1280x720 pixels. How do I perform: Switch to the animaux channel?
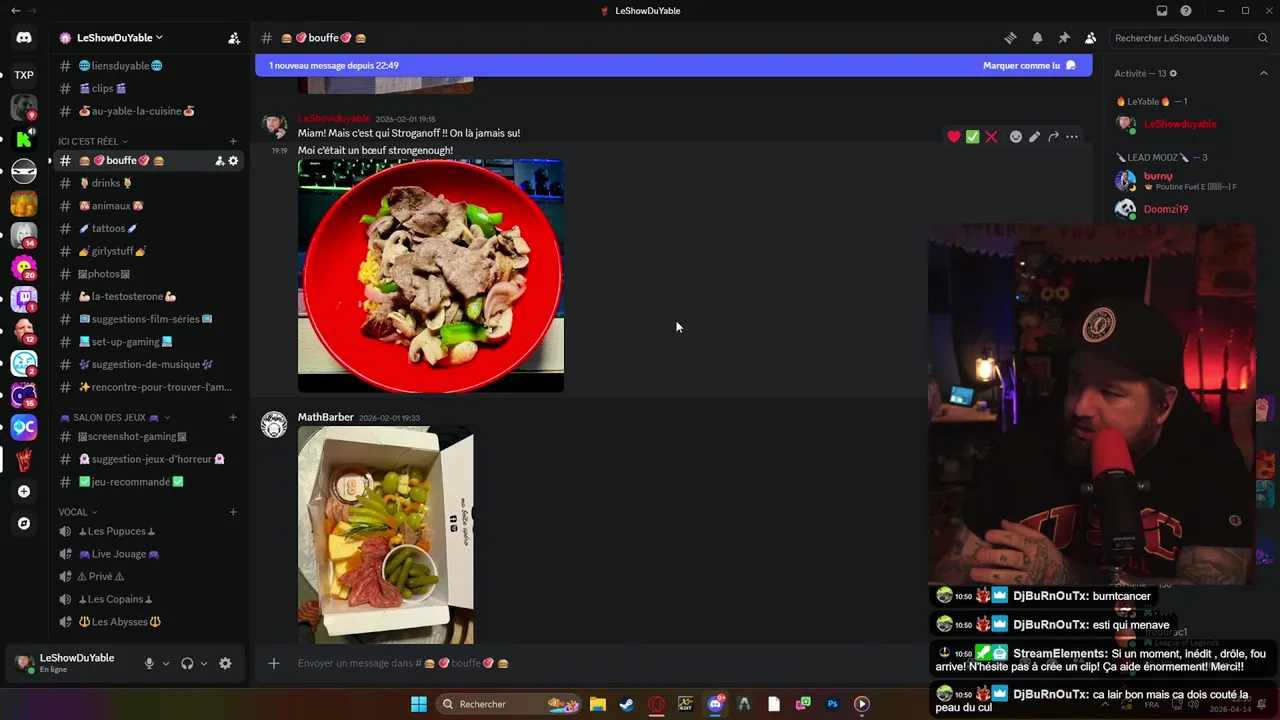[x=149, y=206]
